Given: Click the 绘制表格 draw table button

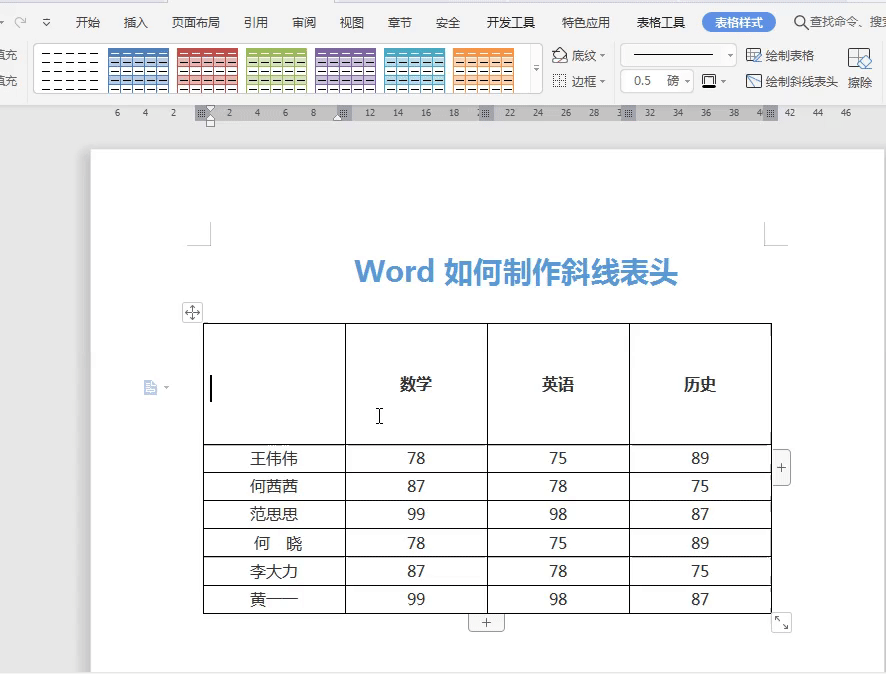Looking at the screenshot, I should (780, 55).
